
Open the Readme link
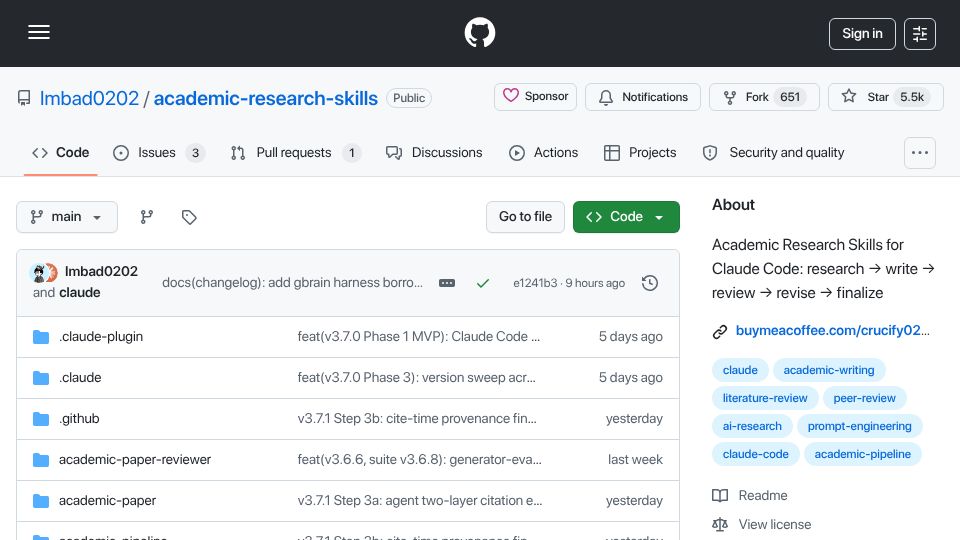point(750,495)
